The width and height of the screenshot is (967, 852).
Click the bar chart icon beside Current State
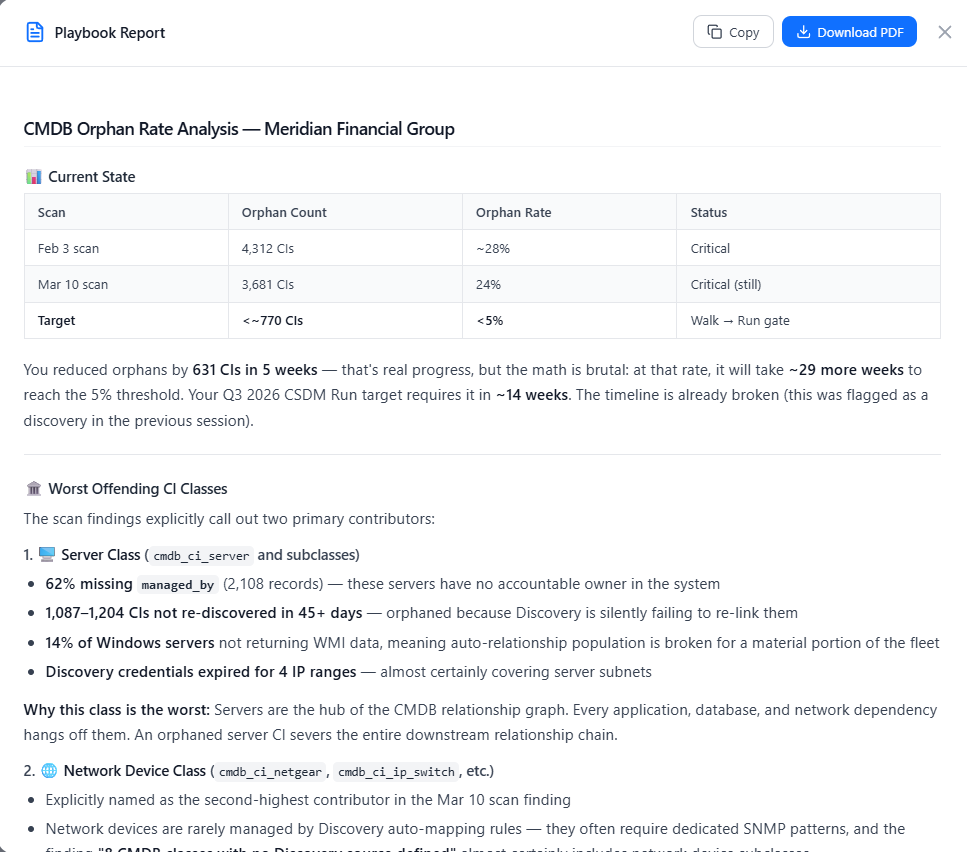coord(33,177)
